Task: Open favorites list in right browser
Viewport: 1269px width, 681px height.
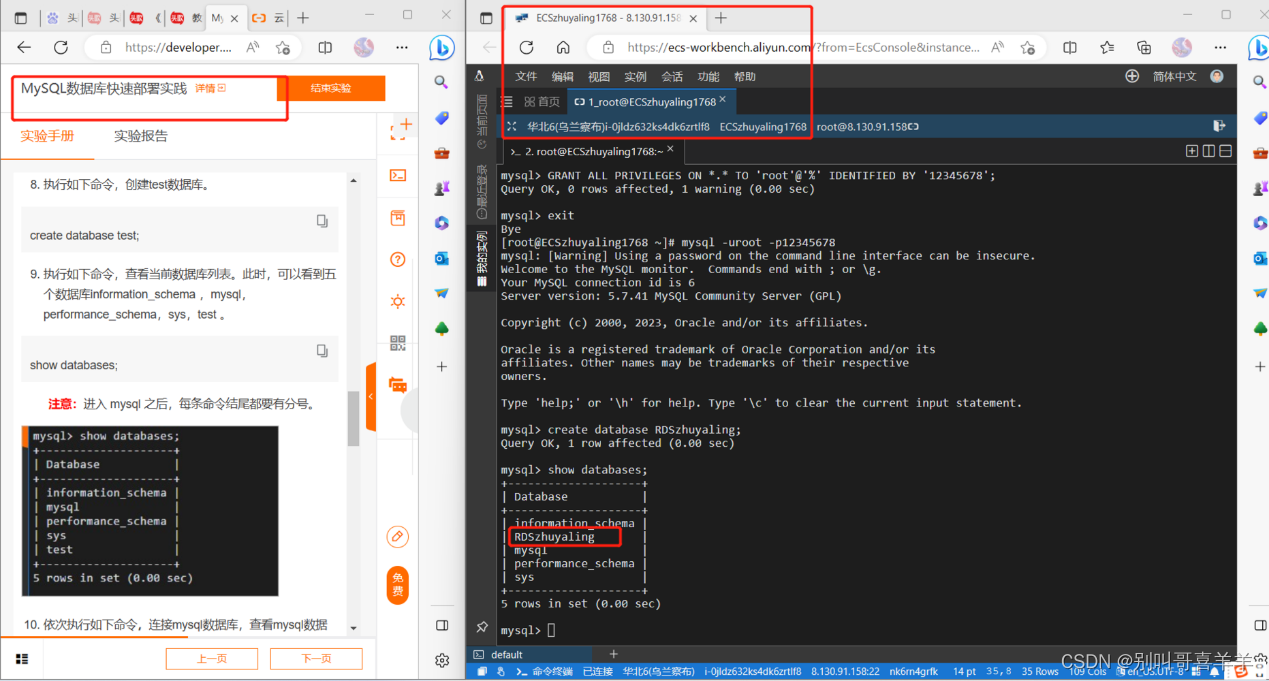Action: click(1107, 47)
